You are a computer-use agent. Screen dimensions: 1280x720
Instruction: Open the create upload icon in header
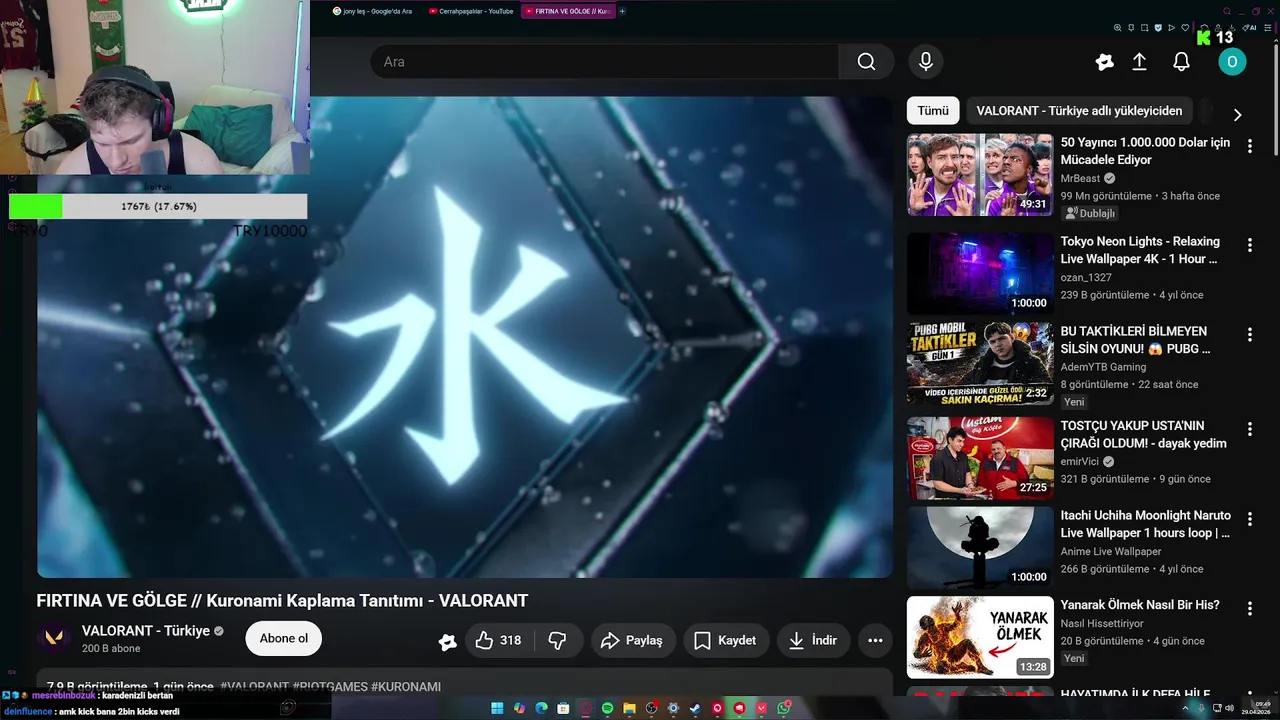[1139, 62]
